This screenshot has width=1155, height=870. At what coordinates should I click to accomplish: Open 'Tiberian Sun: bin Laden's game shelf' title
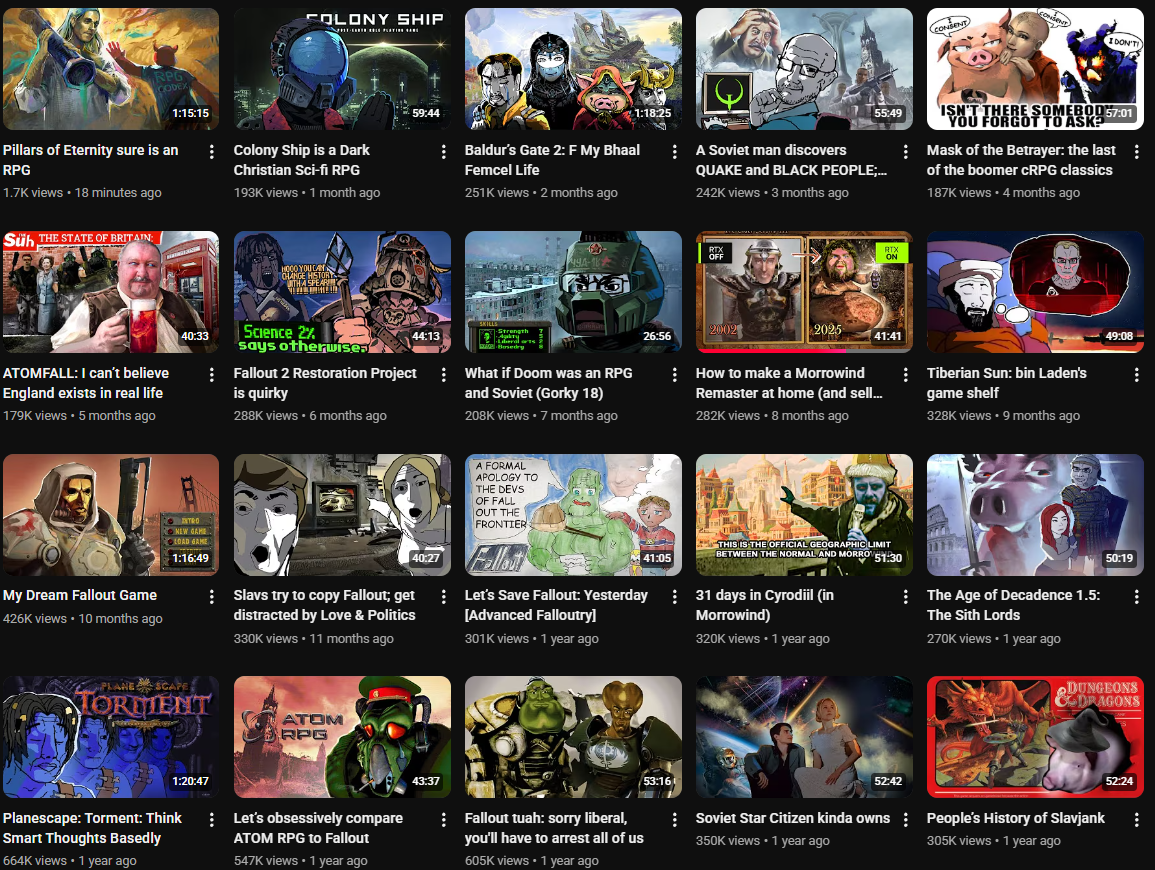click(x=1006, y=383)
